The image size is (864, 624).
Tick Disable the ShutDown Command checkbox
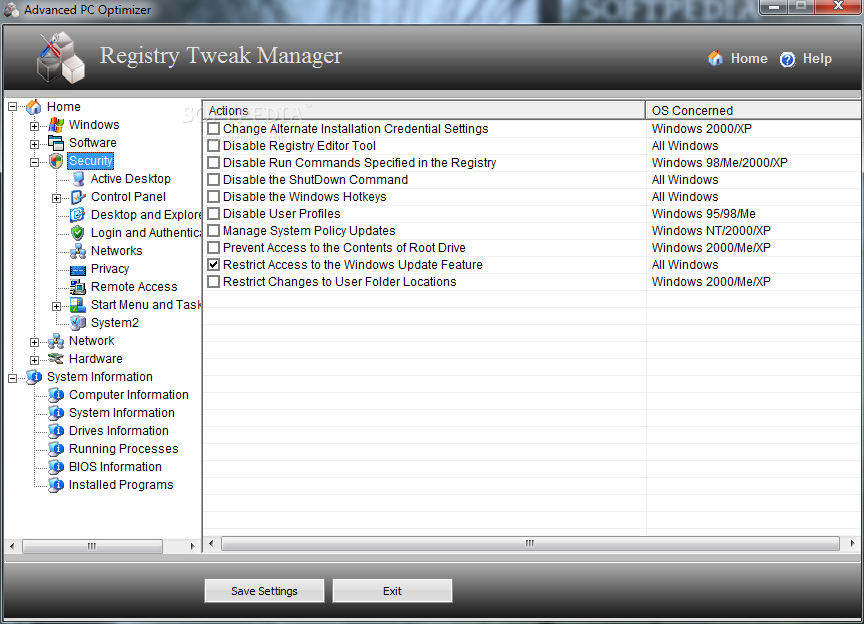point(213,180)
